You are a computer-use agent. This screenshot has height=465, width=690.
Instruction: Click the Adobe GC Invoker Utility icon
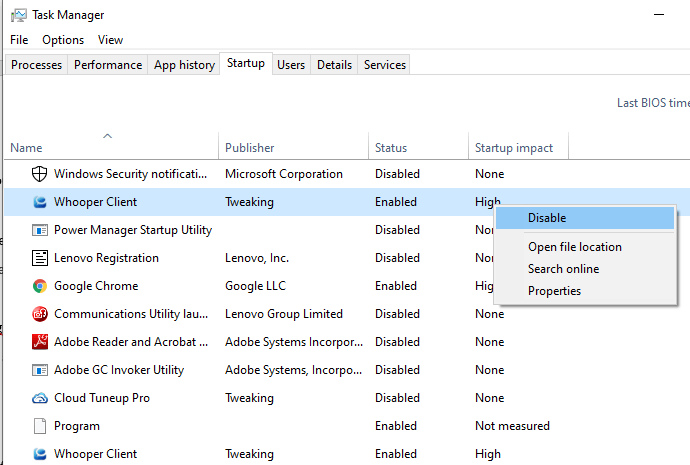point(40,370)
